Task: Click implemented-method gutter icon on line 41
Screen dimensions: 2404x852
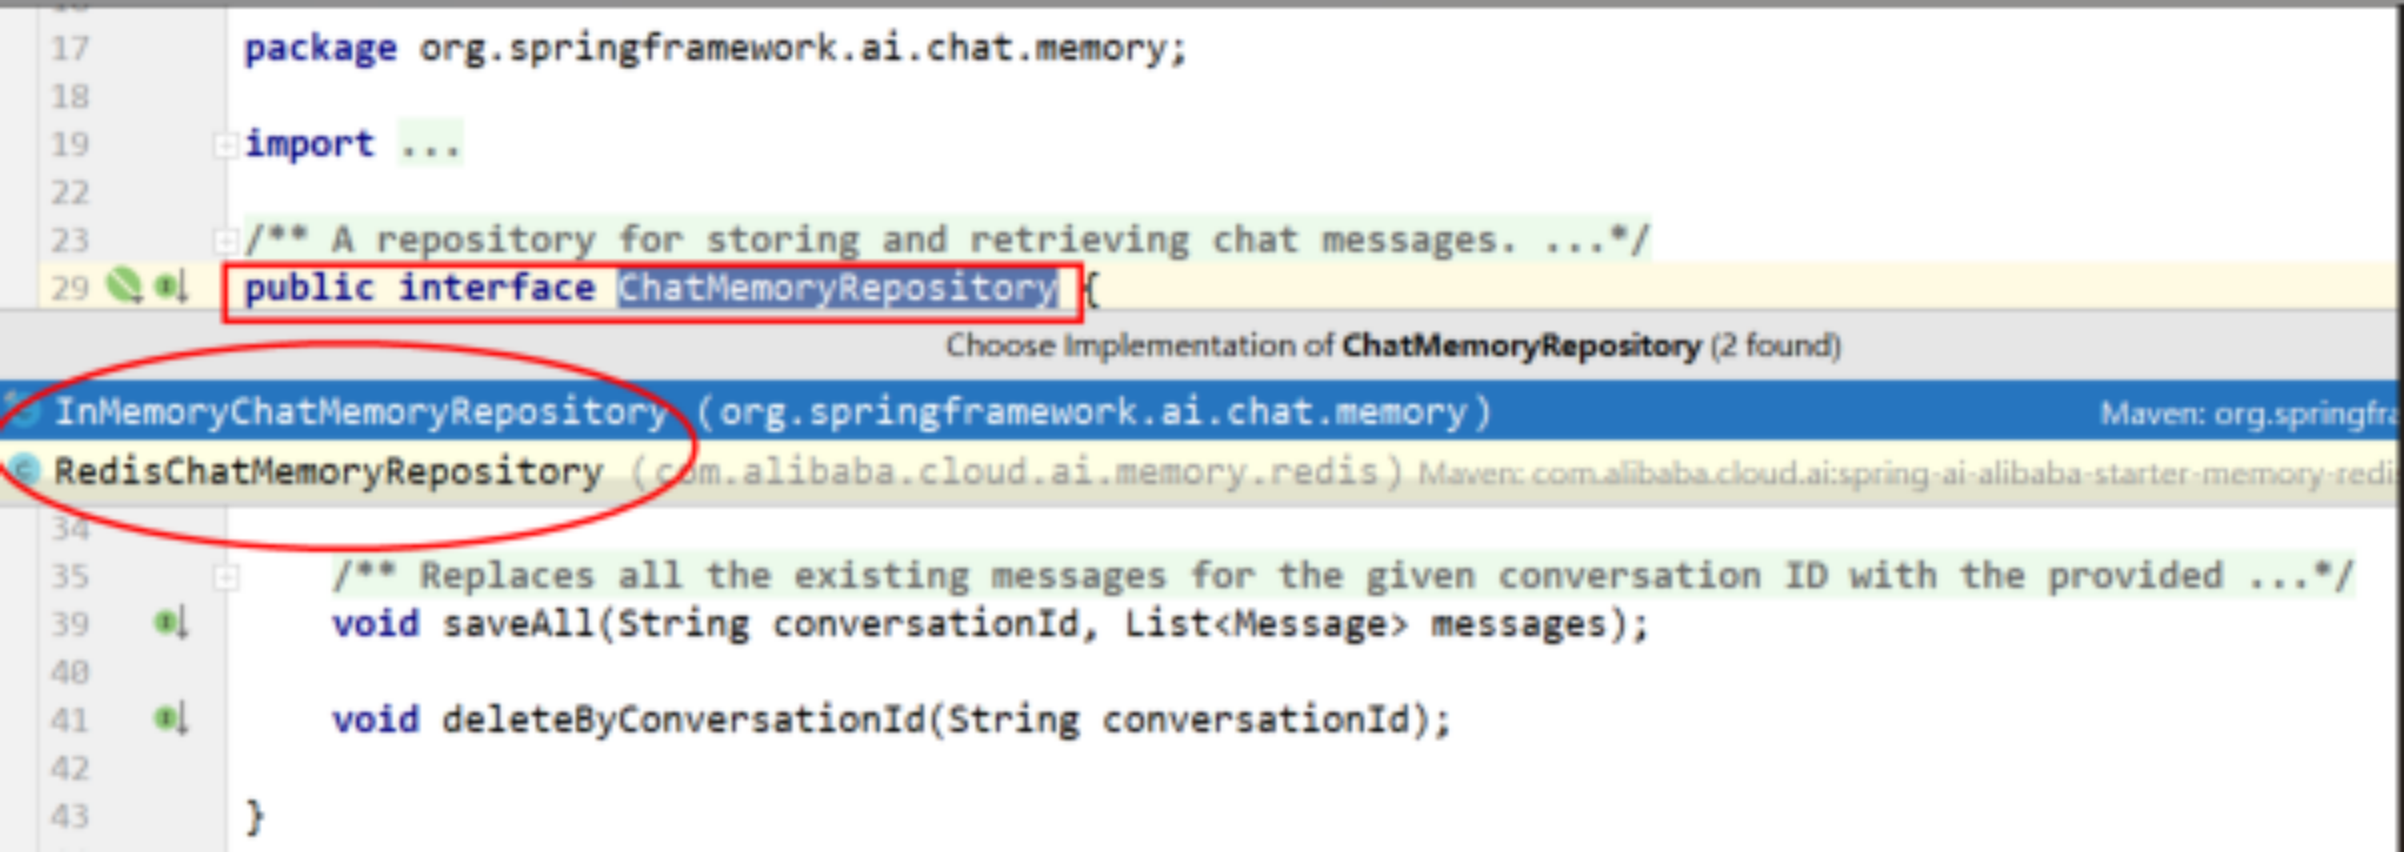Action: coord(172,719)
